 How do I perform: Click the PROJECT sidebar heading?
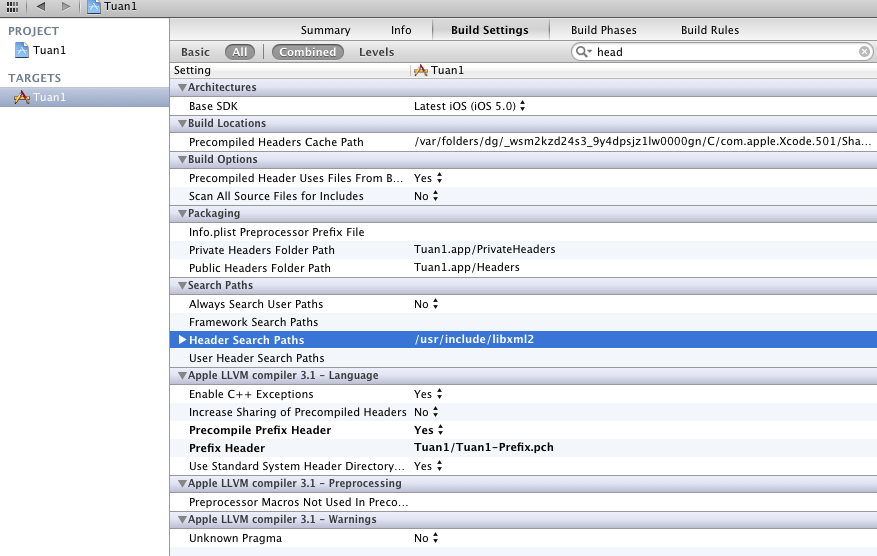pyautogui.click(x=34, y=31)
